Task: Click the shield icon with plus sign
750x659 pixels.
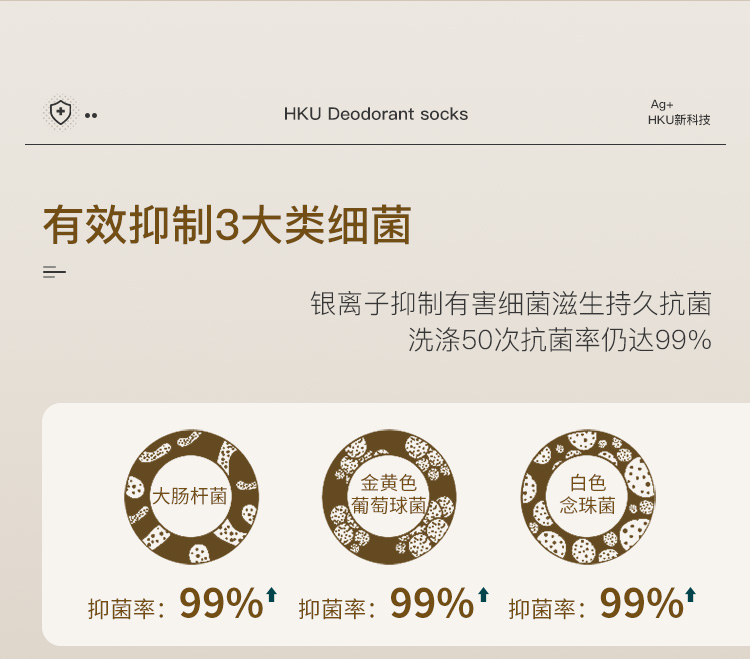Action: tap(60, 113)
